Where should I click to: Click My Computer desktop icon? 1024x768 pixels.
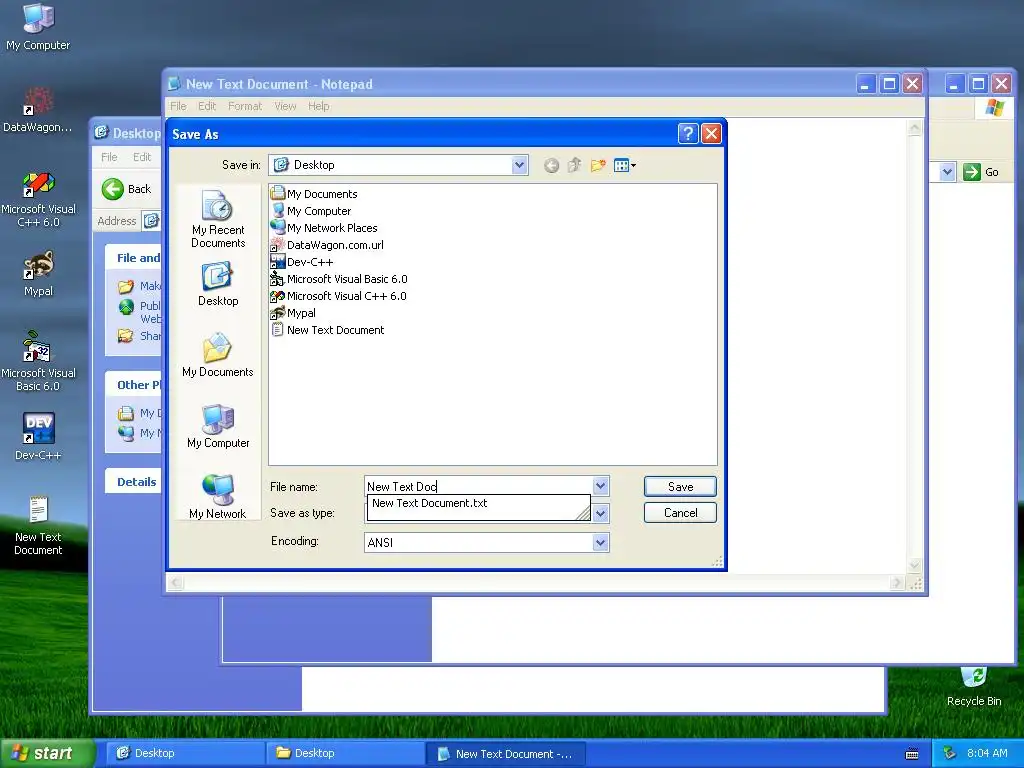[38, 27]
